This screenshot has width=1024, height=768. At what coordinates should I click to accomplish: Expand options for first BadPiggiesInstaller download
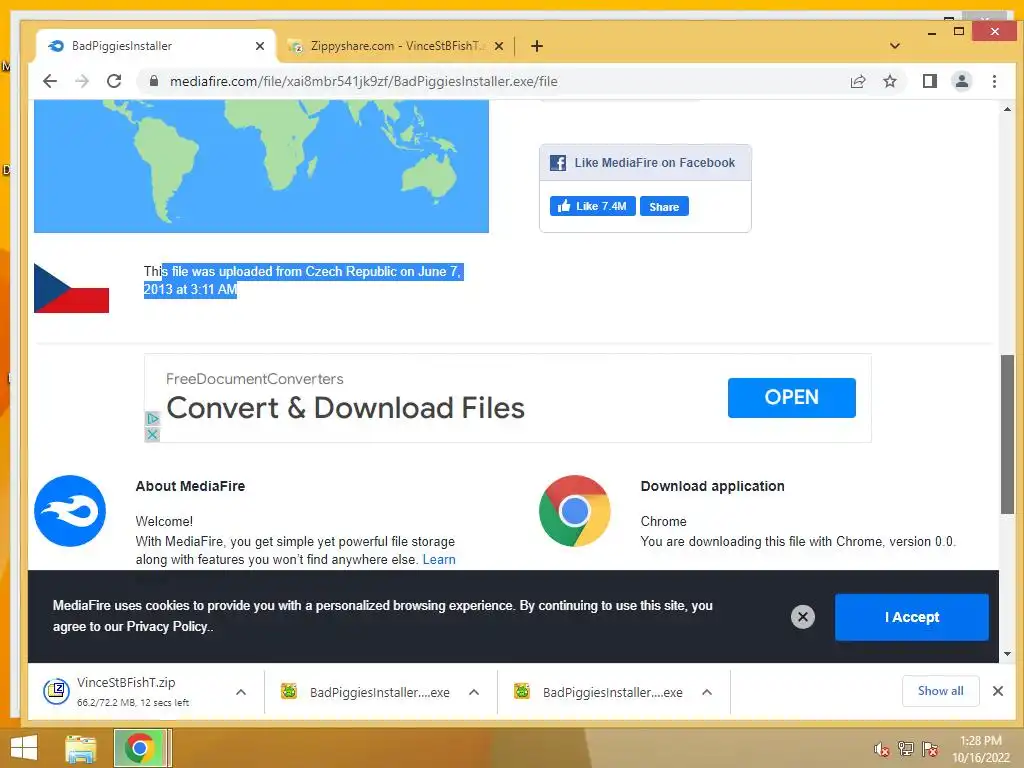pyautogui.click(x=474, y=692)
